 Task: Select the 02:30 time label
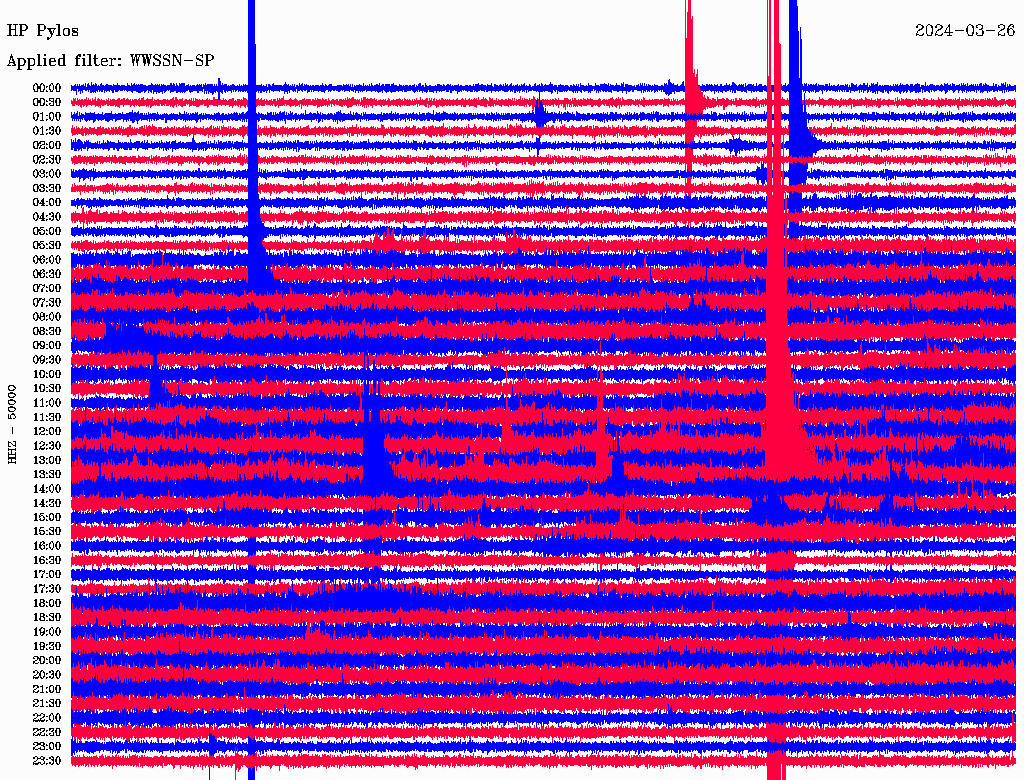click(x=46, y=159)
